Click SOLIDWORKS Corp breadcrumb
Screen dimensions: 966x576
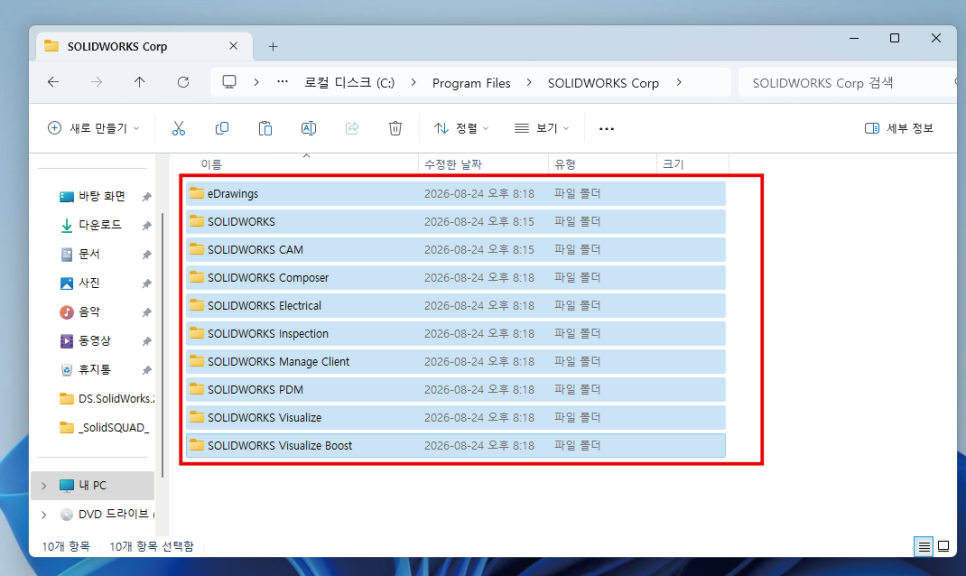tap(603, 83)
